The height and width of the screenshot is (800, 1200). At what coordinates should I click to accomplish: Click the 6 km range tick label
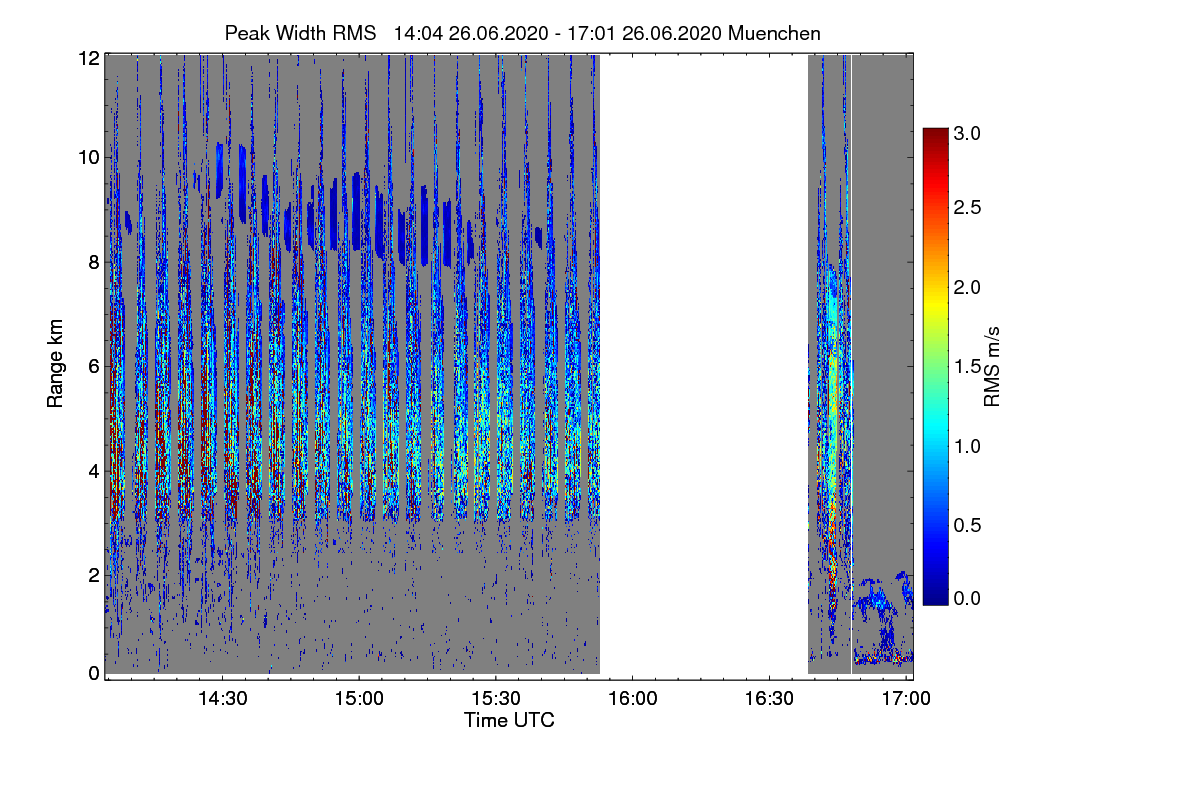(94, 366)
